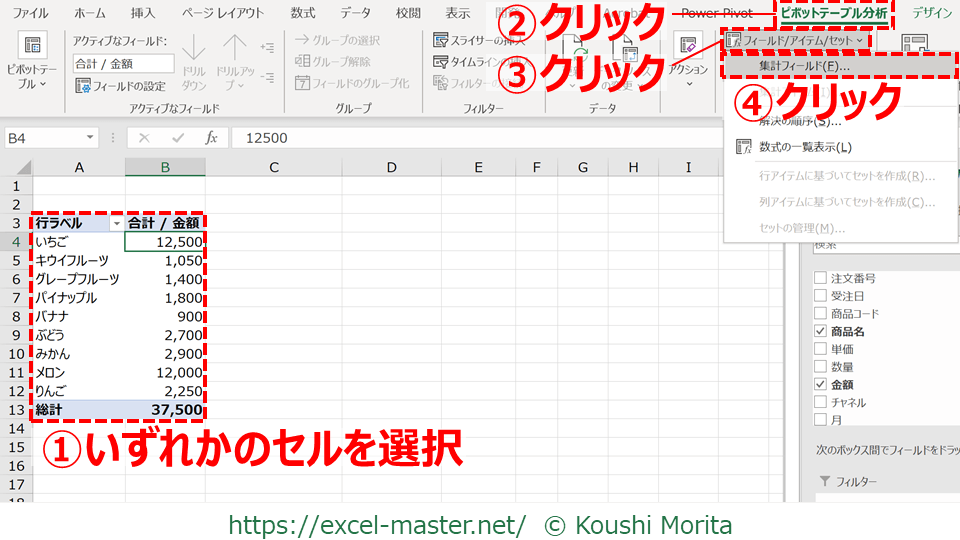This screenshot has width=960, height=540.
Task: Open フィールドの設定 (Field Settings)
Action: [x=122, y=86]
